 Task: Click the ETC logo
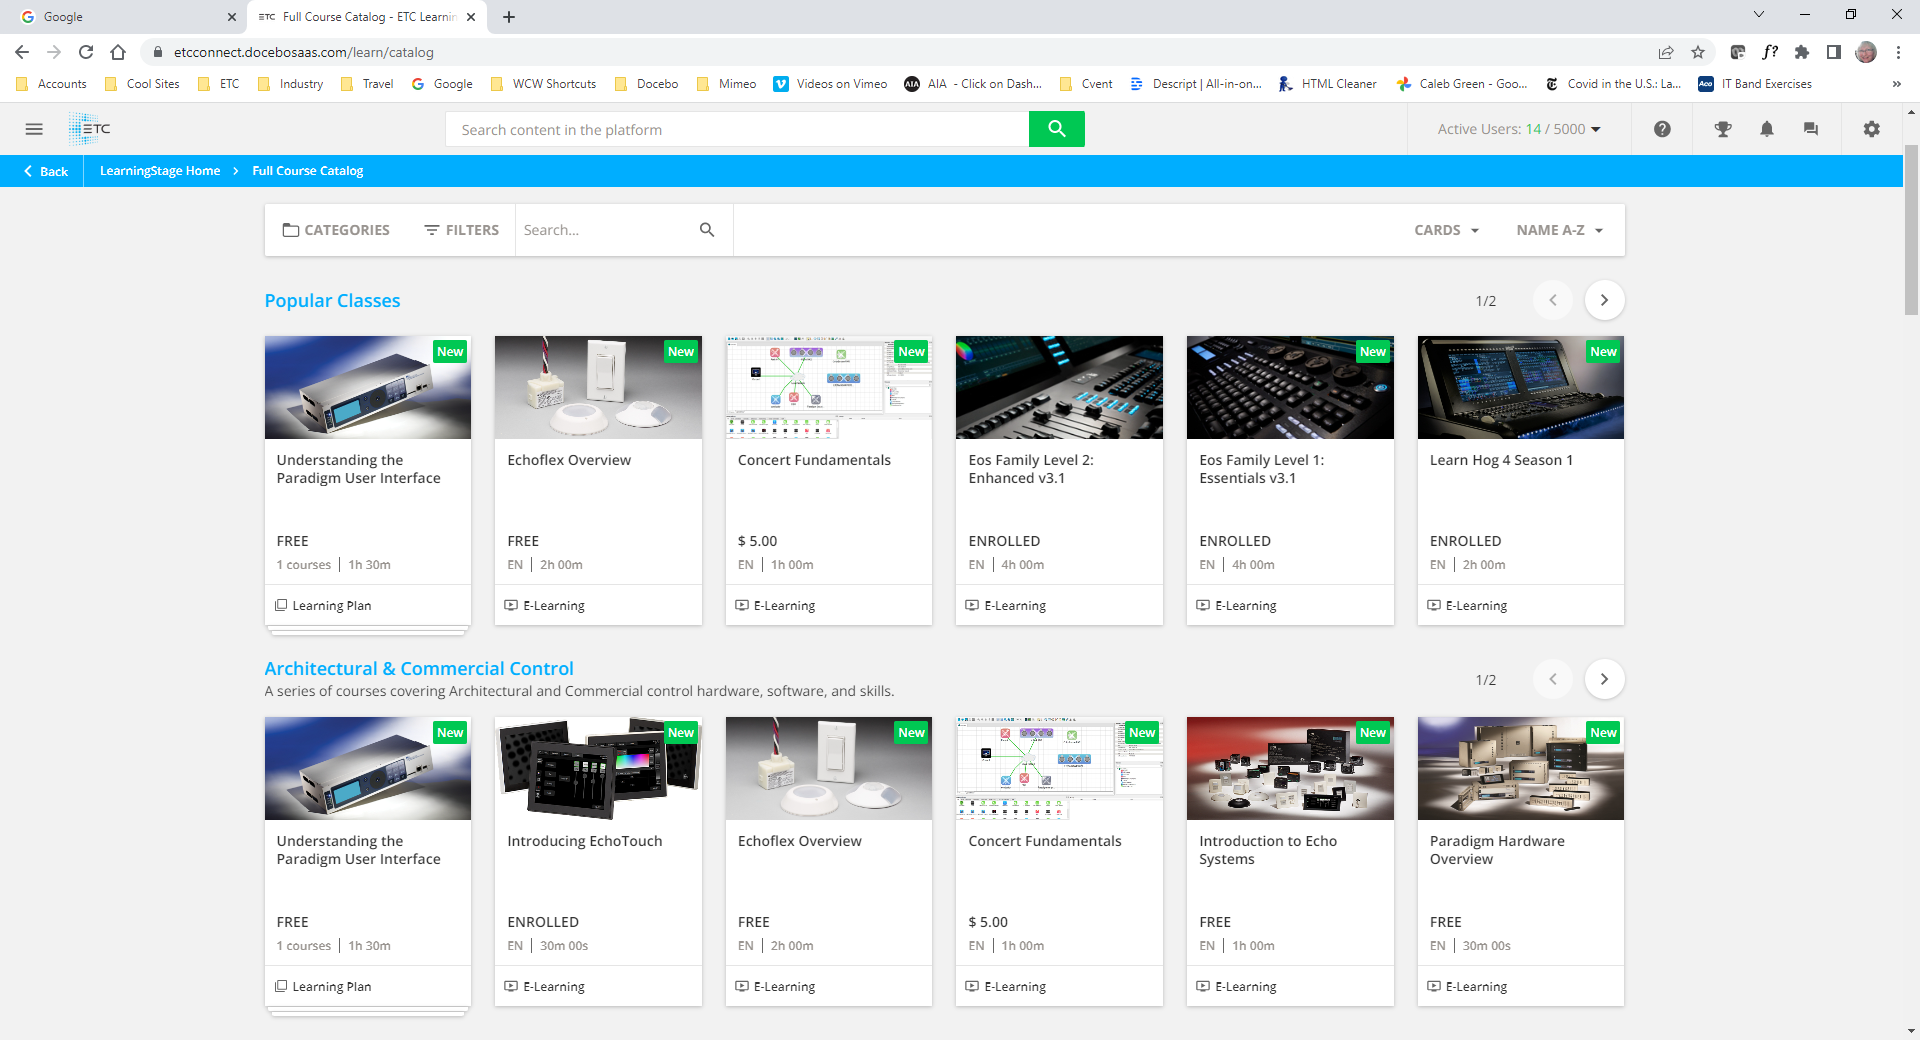[90, 129]
